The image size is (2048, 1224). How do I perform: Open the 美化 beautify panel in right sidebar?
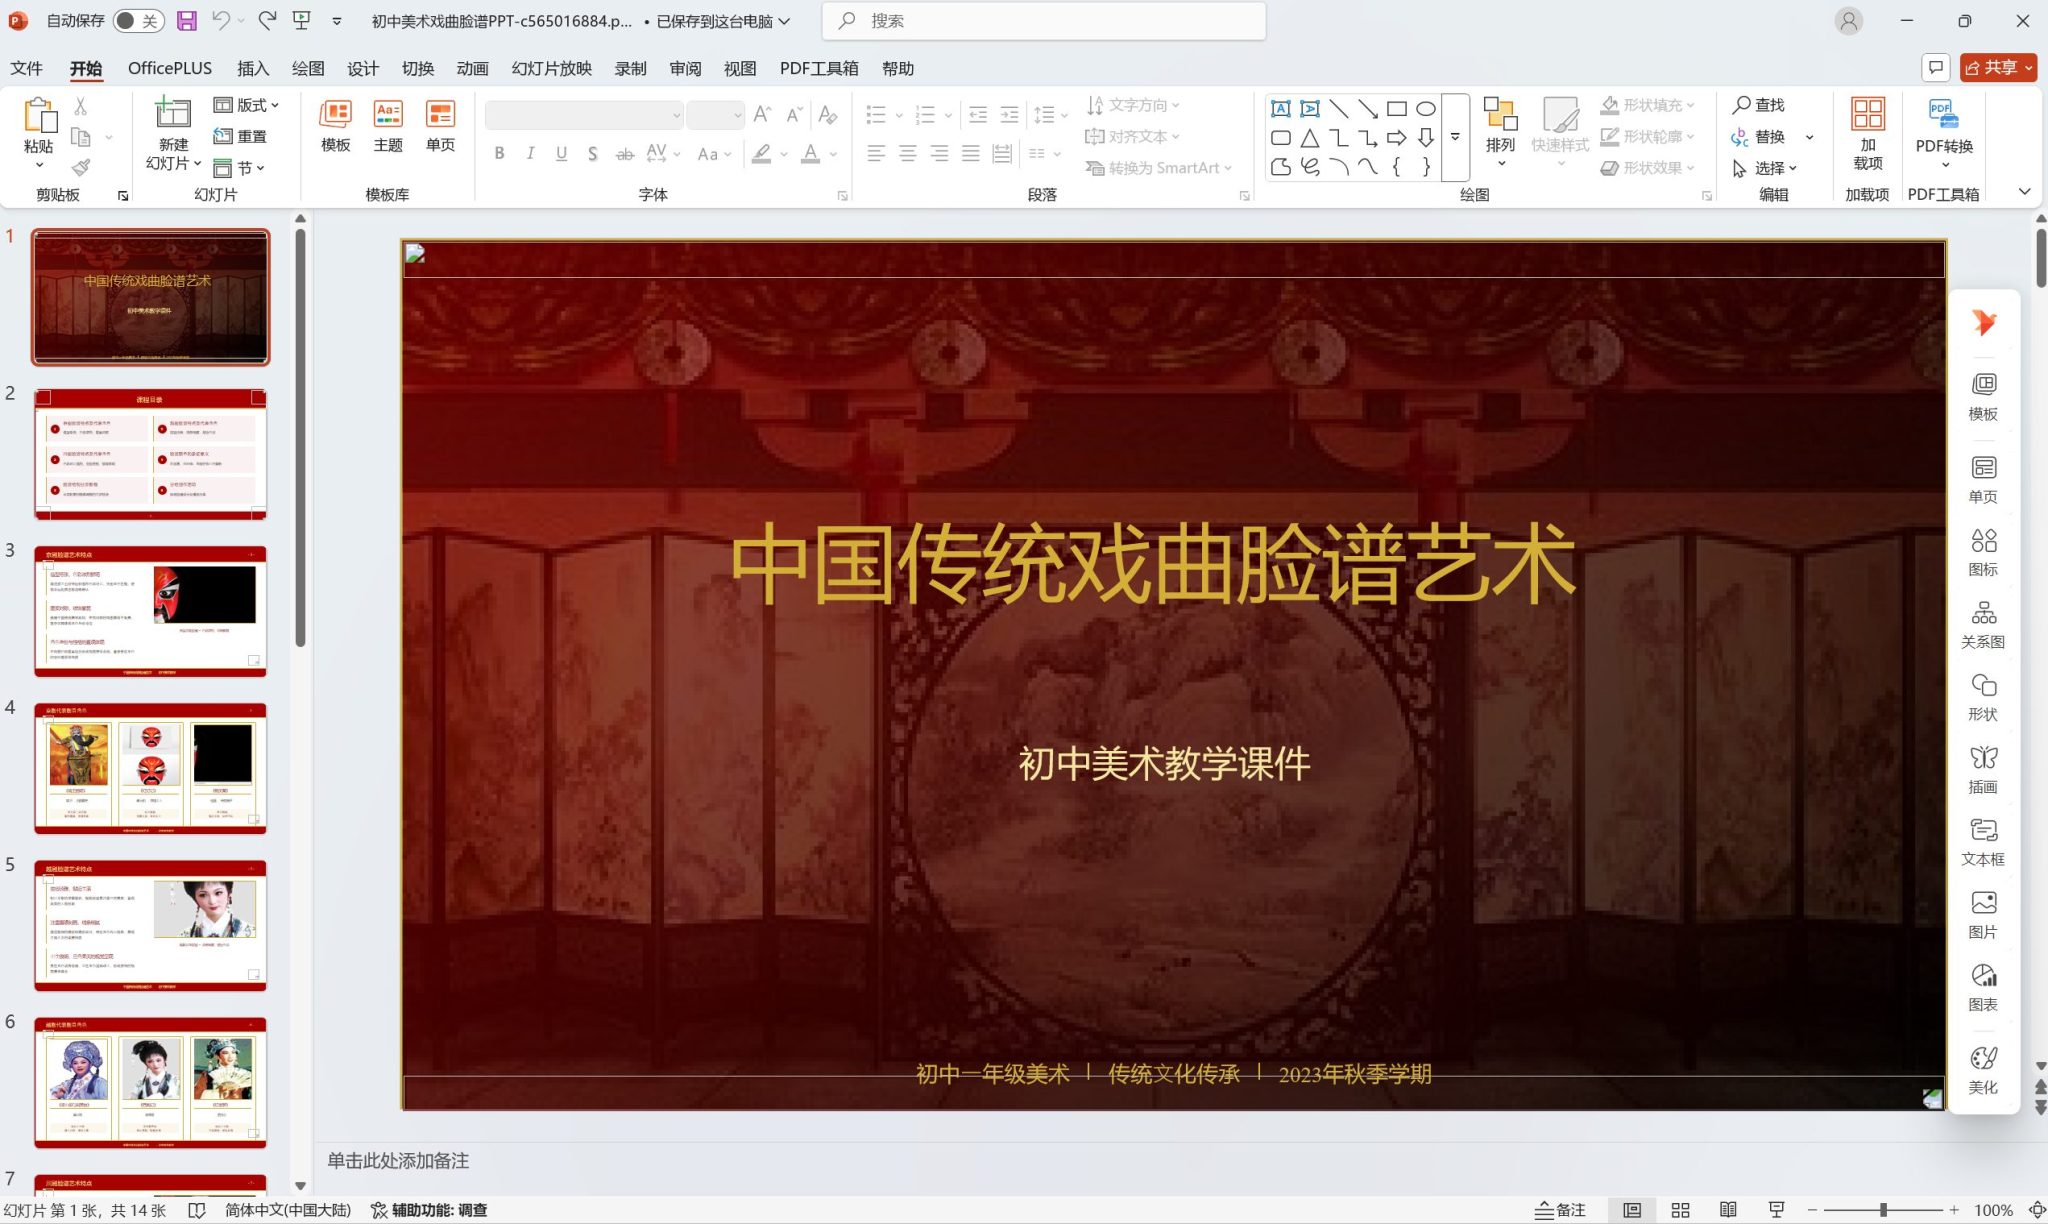(x=1983, y=1071)
